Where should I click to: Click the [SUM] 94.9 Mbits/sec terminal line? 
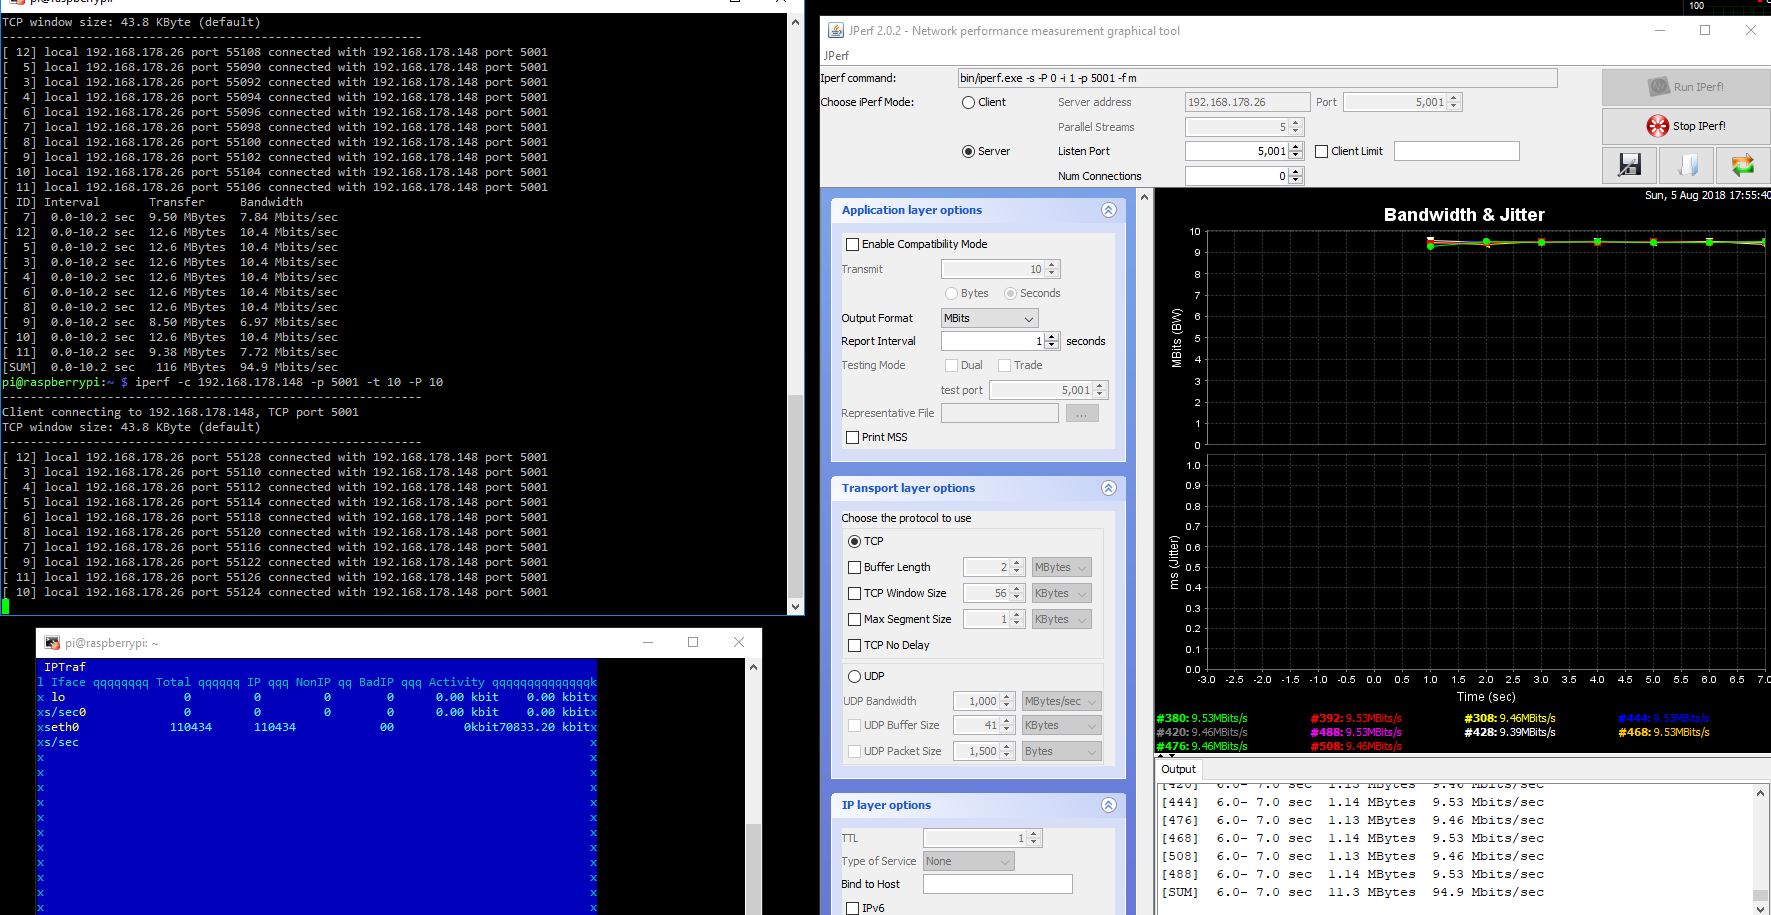coord(170,367)
